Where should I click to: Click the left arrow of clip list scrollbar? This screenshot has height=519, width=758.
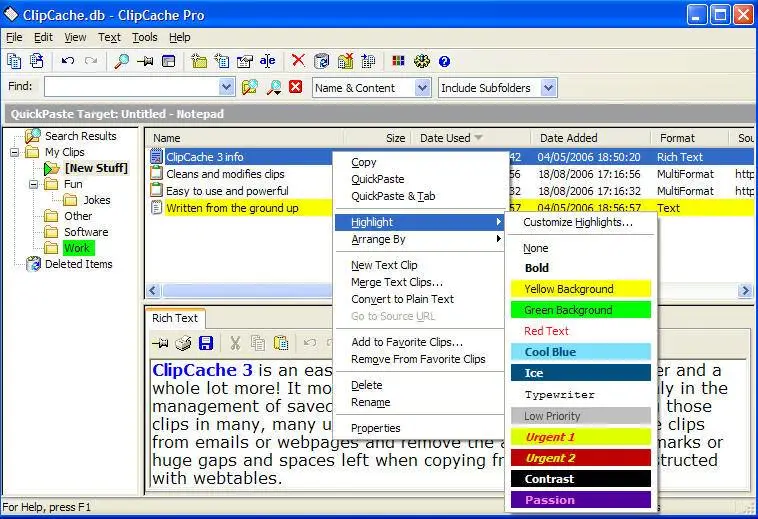click(153, 290)
